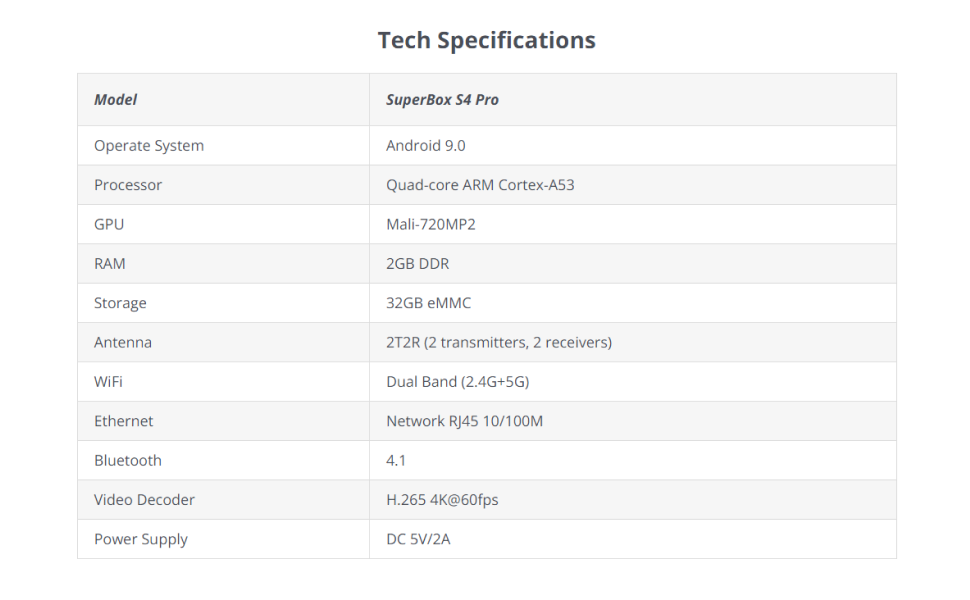Select the H.265 4K@60fps value
The image size is (970, 600).
[x=442, y=500]
